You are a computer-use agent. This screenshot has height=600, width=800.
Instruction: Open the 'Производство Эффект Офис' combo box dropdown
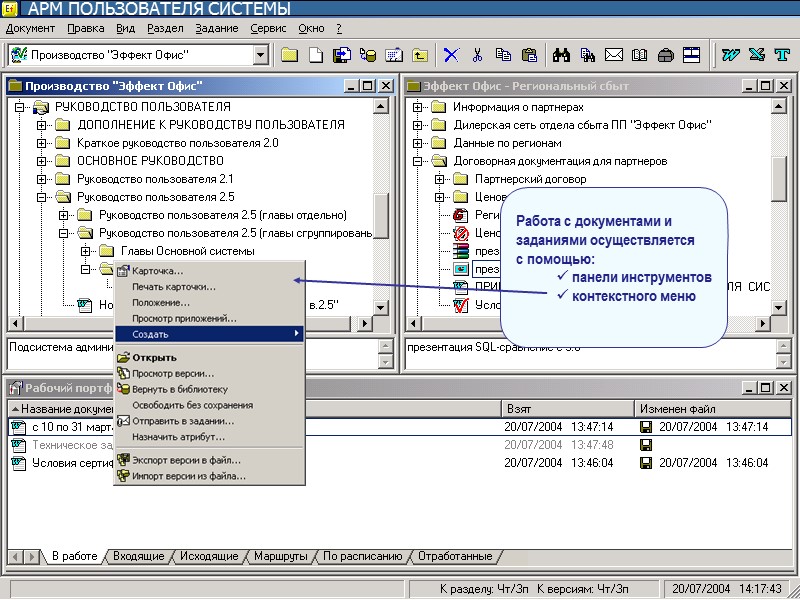[x=261, y=55]
